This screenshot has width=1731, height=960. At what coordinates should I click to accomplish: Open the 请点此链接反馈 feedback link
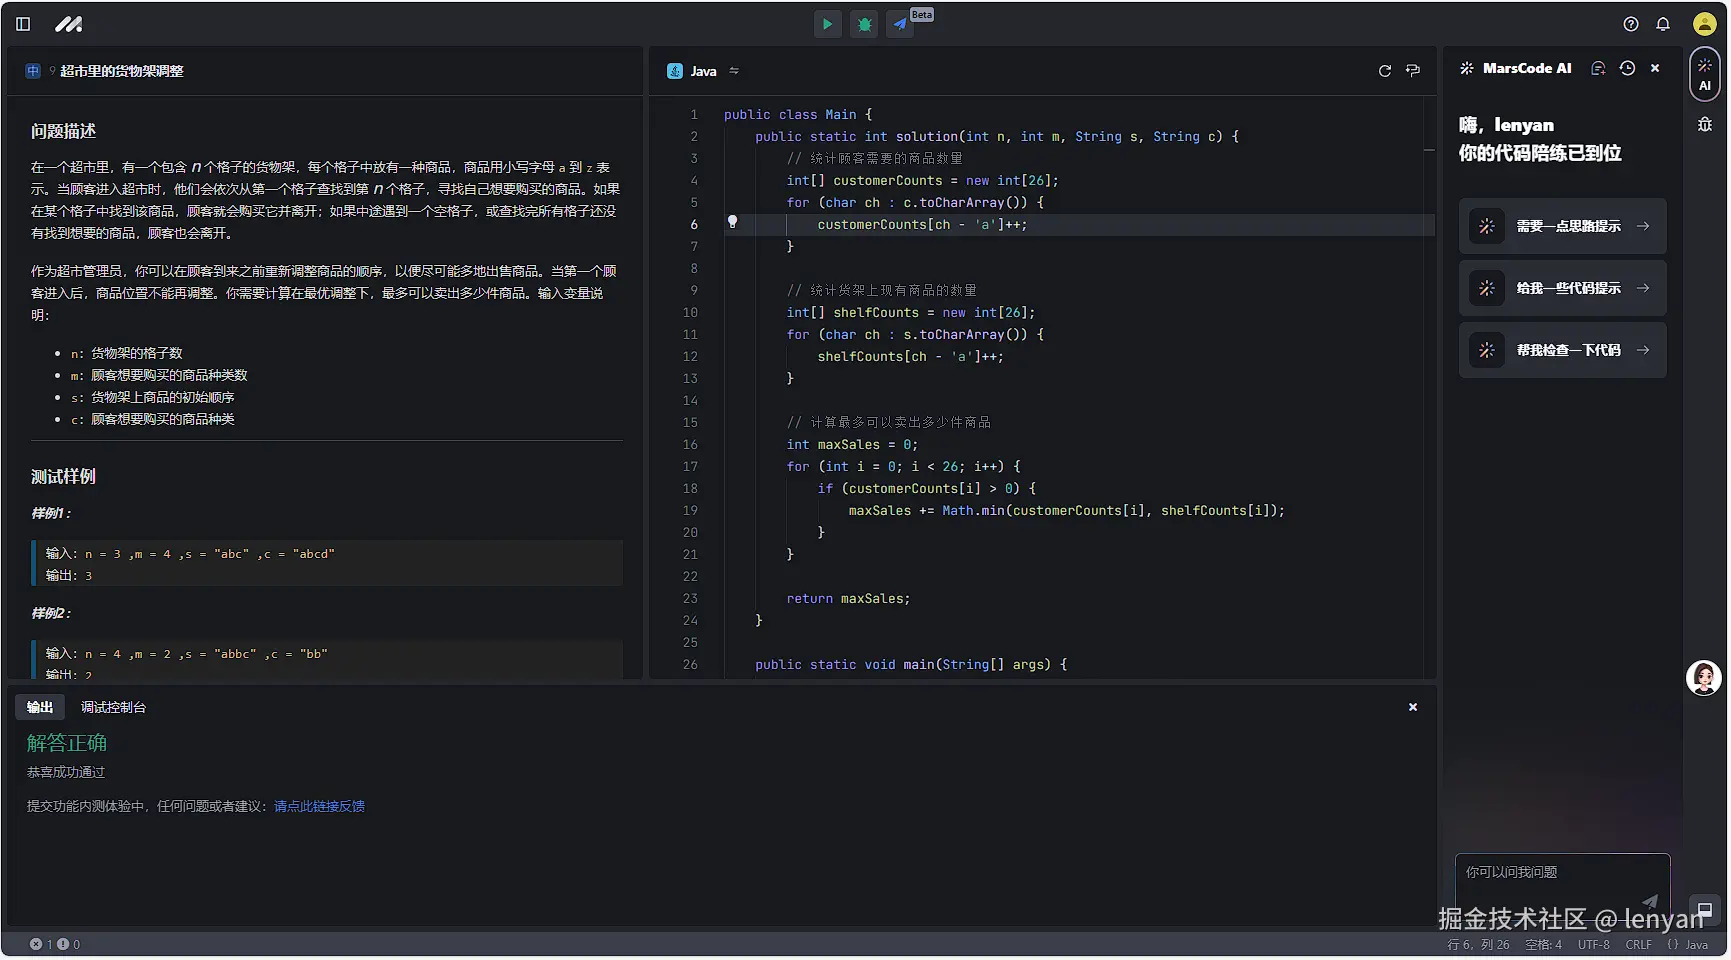(319, 806)
